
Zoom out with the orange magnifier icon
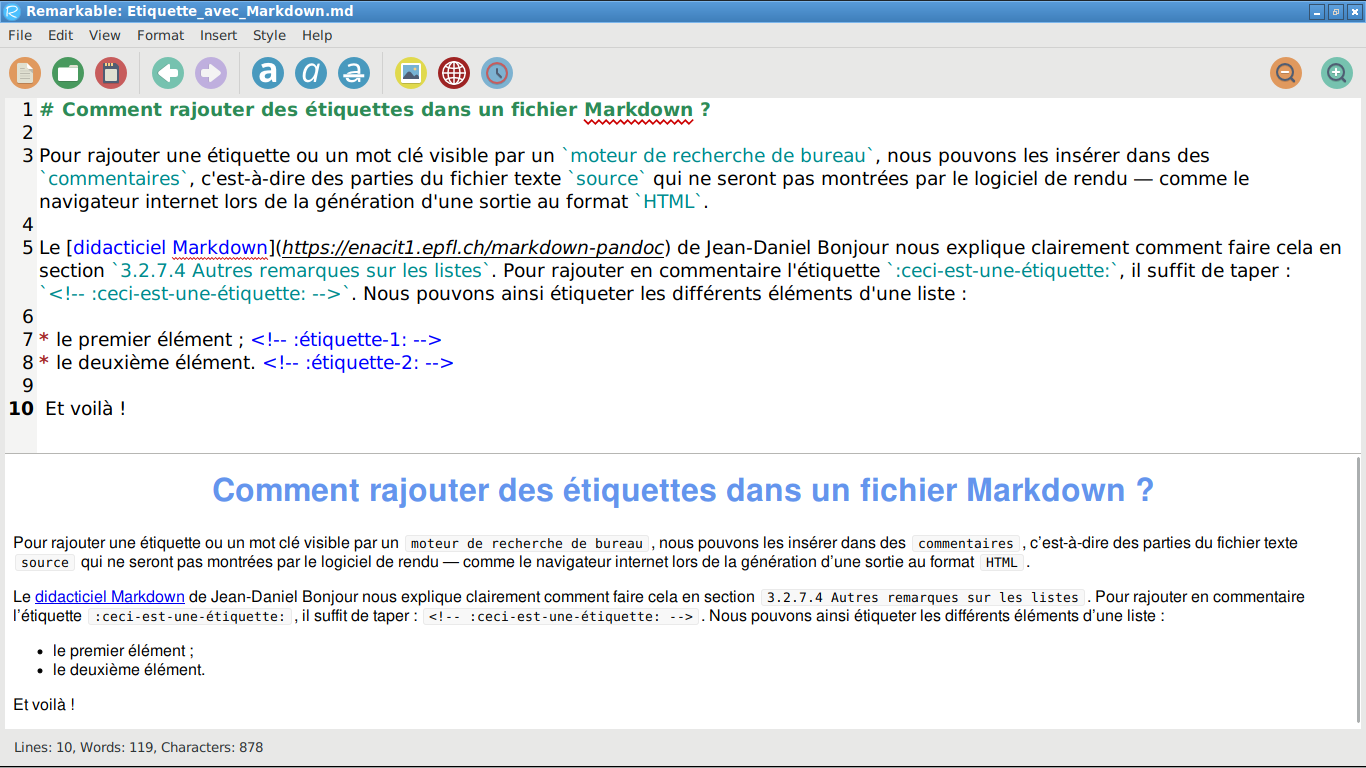tap(1286, 73)
